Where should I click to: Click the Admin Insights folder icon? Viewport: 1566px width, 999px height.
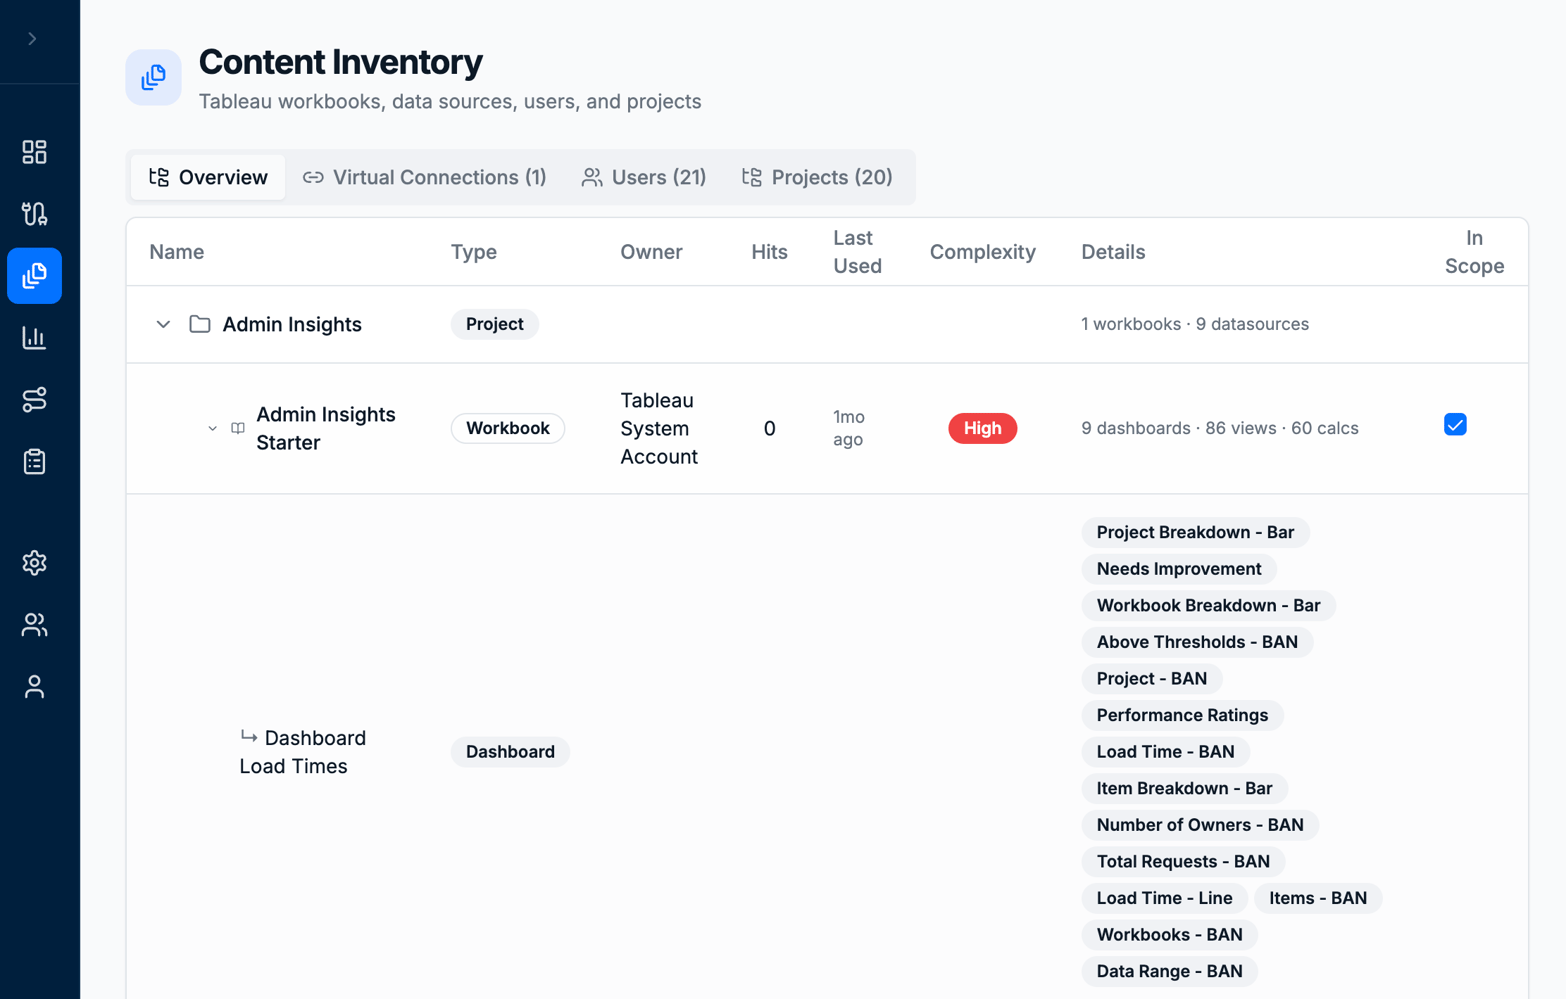200,324
